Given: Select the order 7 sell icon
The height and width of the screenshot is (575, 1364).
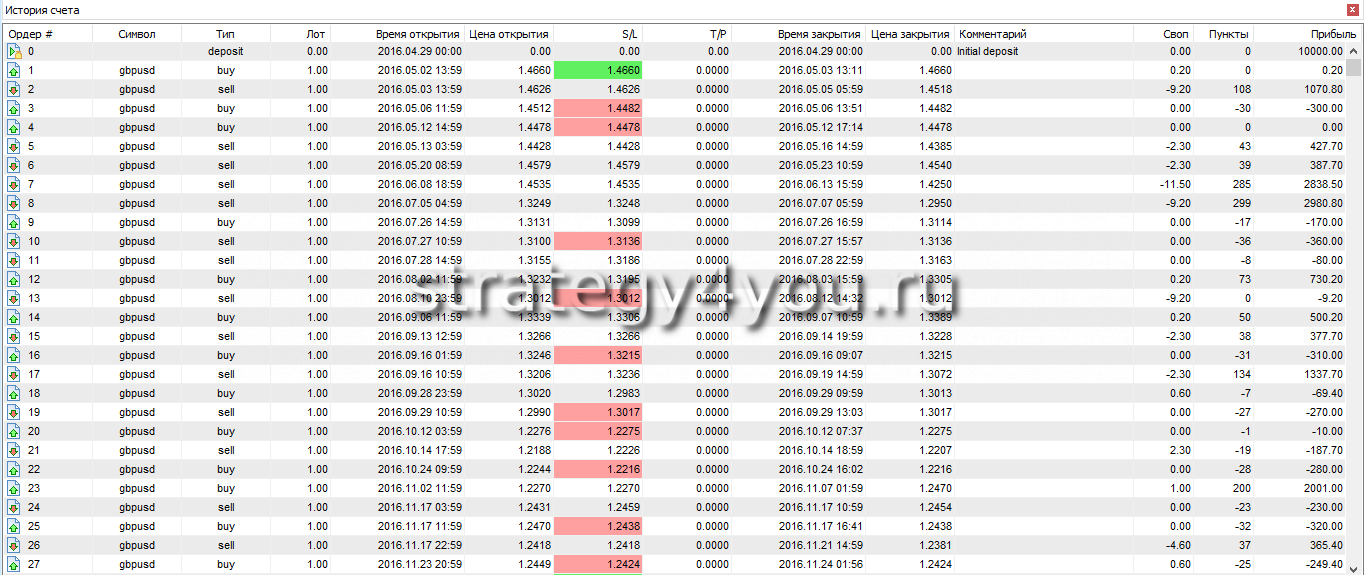Looking at the screenshot, I should (14, 185).
